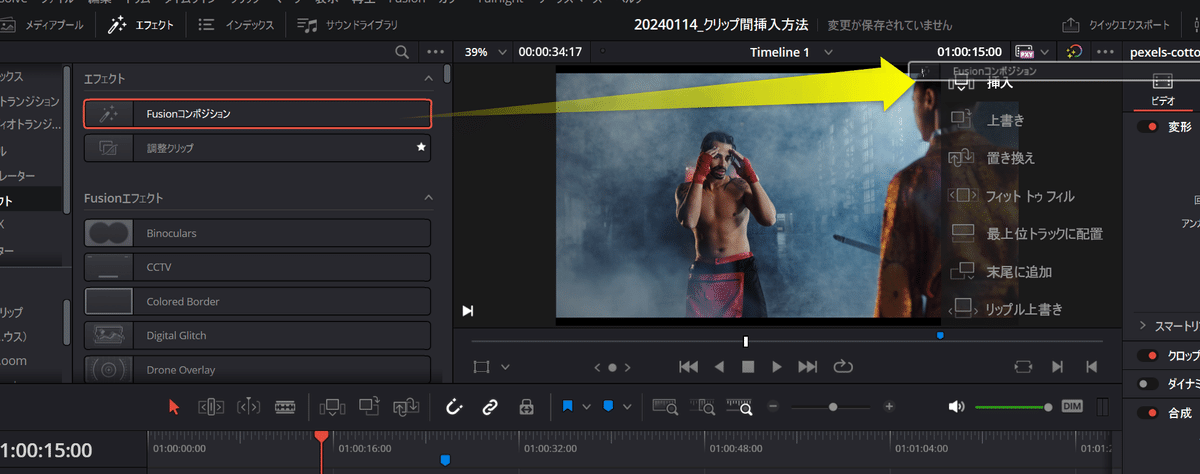Expand the スマートリ section in the inspector
The width and height of the screenshot is (1200, 474).
coord(1143,325)
